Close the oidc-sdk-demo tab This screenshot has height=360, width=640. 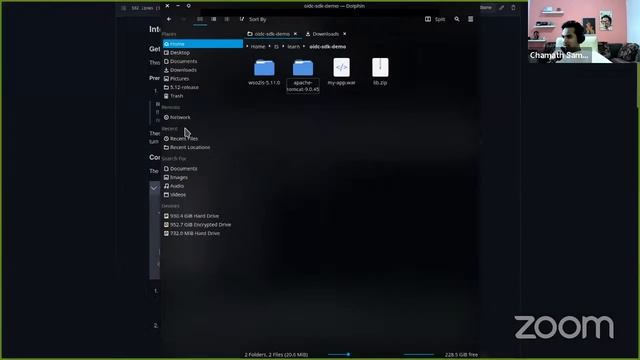click(296, 34)
